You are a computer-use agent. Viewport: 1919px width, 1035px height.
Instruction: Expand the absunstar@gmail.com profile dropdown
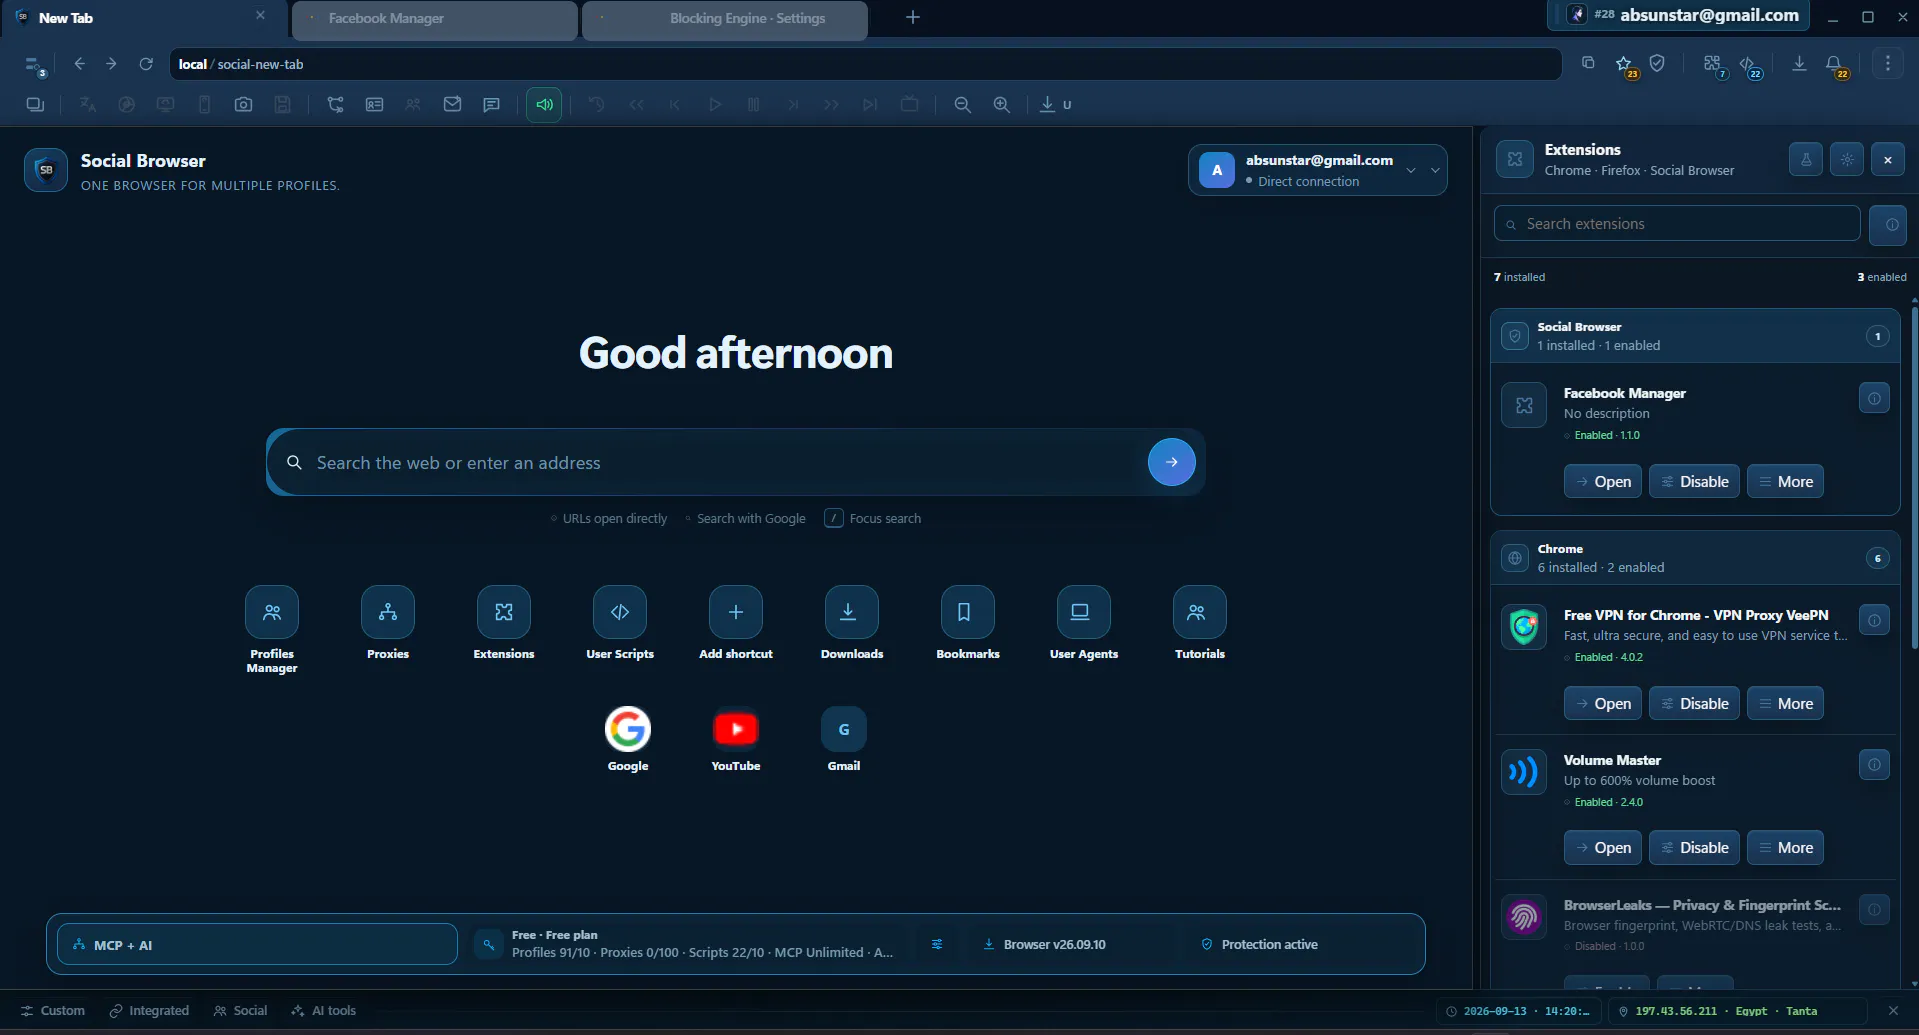coord(1318,170)
